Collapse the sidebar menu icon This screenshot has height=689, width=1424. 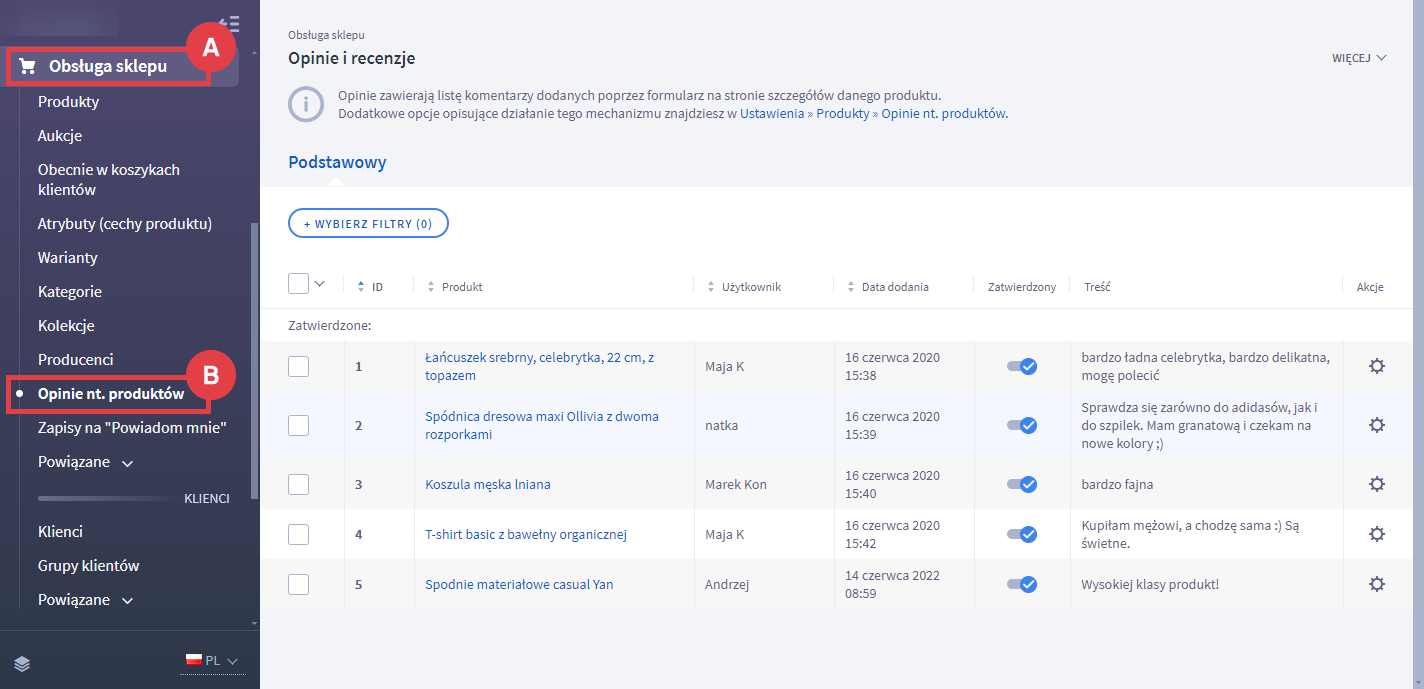pos(229,23)
